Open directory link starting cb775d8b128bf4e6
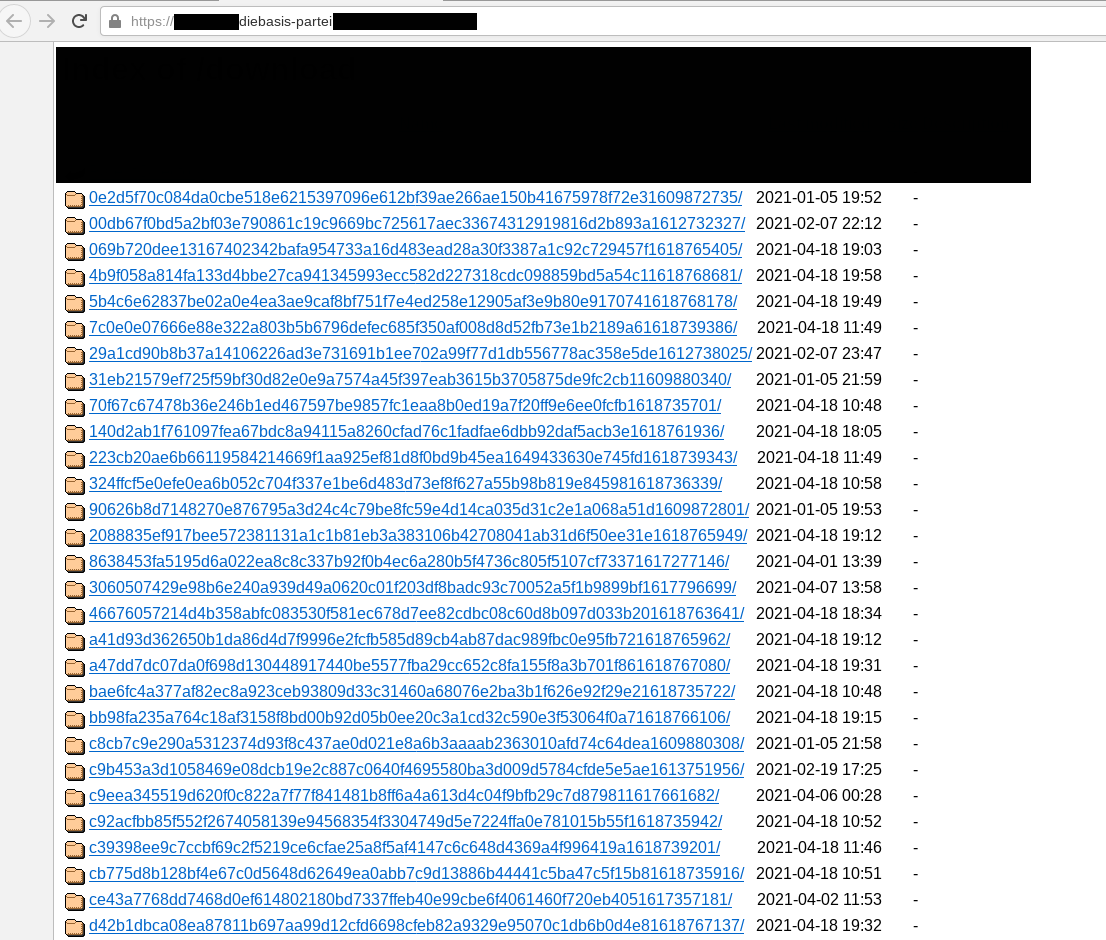The image size is (1106, 940). tap(417, 874)
